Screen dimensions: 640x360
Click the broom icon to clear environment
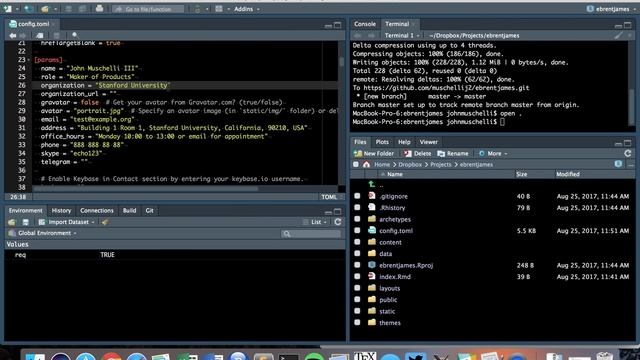point(105,222)
